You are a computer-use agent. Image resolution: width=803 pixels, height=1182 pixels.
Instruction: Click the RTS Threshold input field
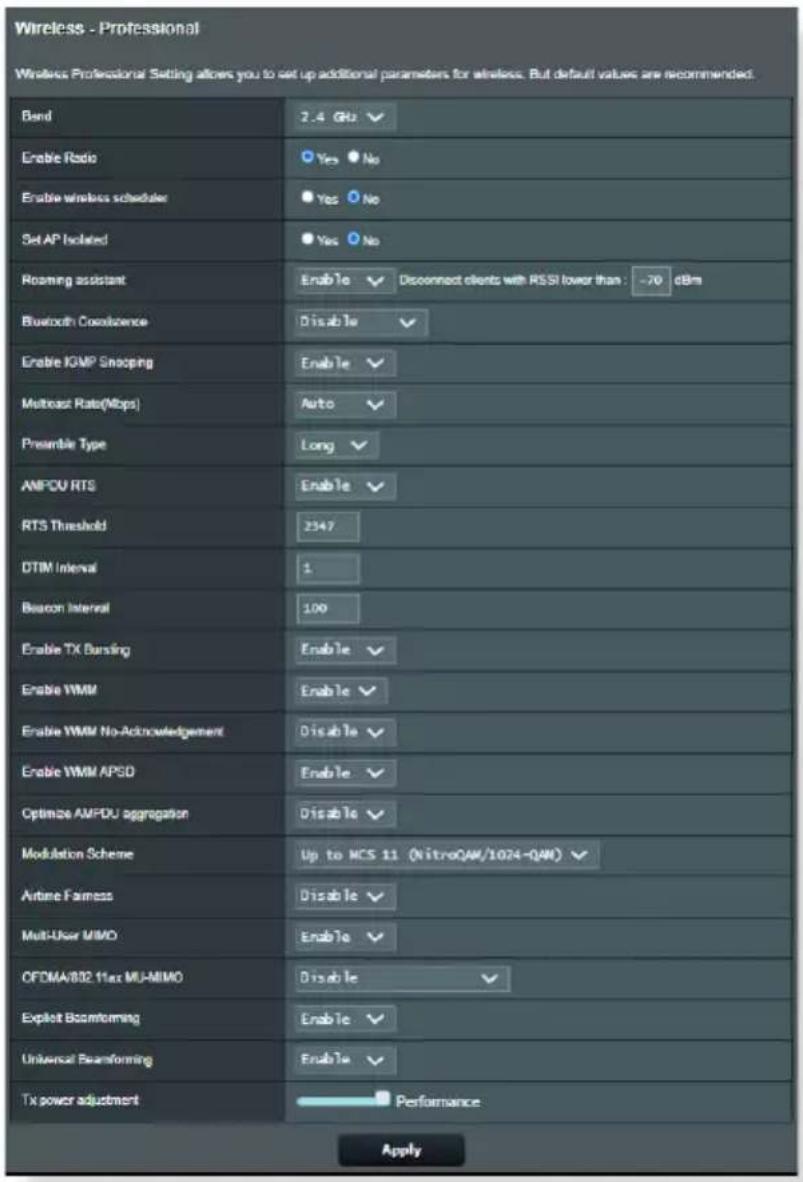click(327, 526)
